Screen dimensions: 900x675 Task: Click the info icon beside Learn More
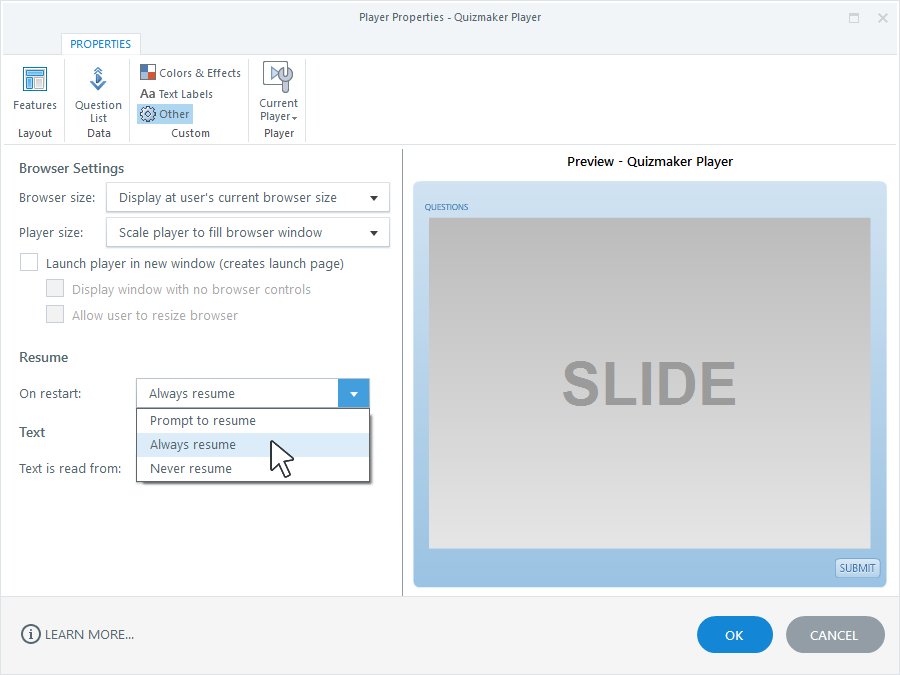tap(31, 634)
